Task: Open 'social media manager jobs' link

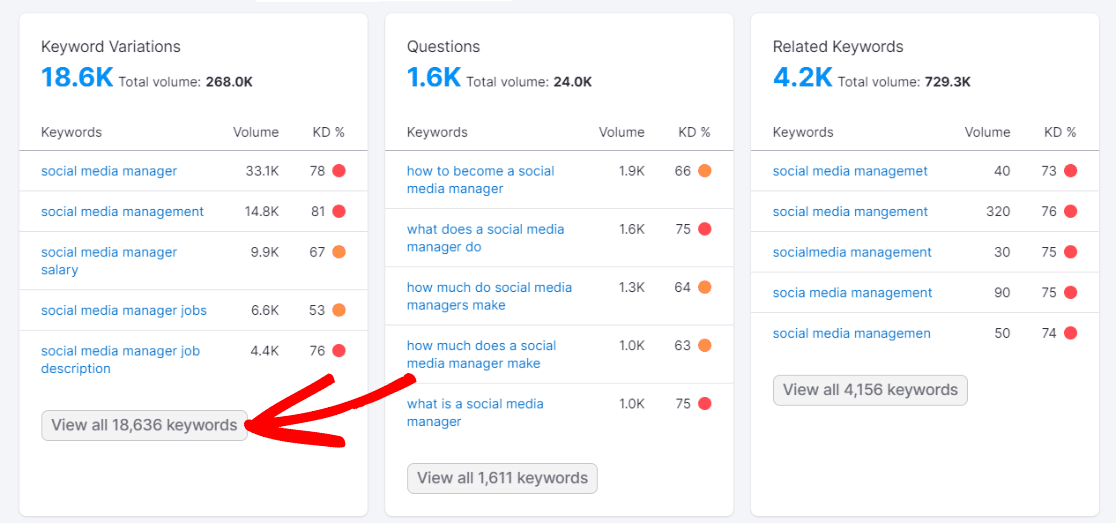Action: click(124, 310)
